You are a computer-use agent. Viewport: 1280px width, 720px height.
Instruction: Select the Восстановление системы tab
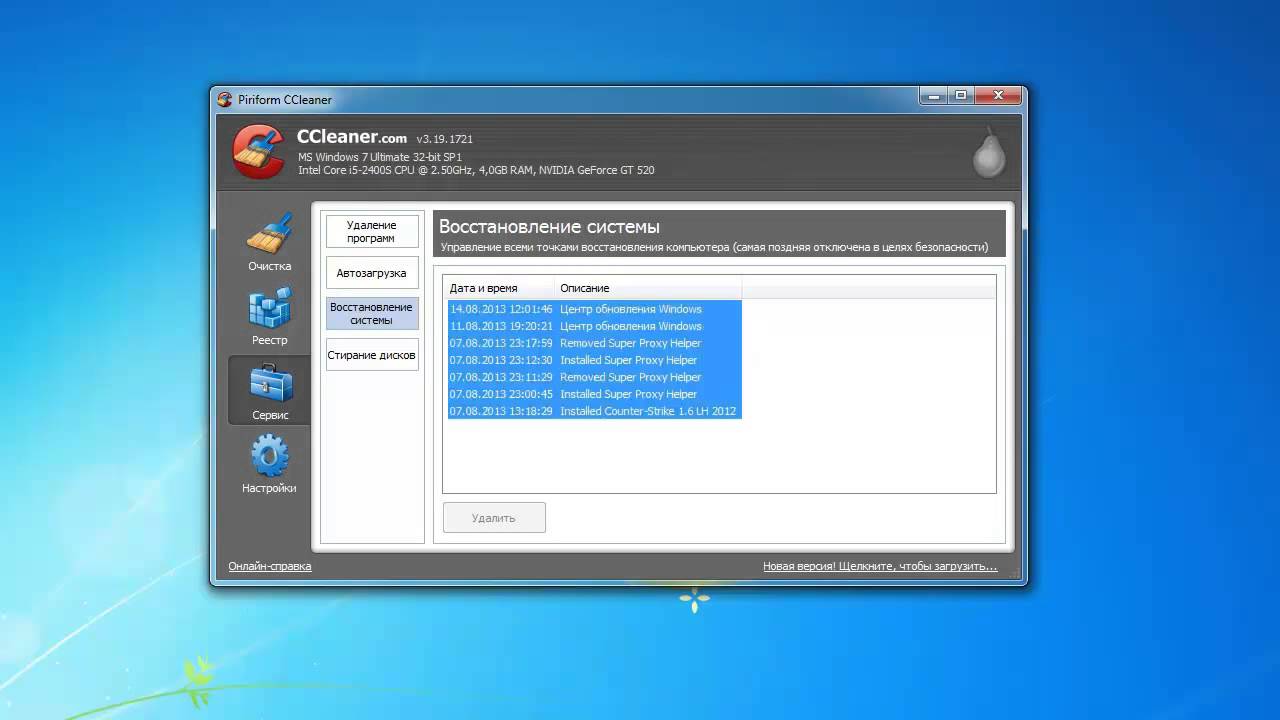coord(371,313)
